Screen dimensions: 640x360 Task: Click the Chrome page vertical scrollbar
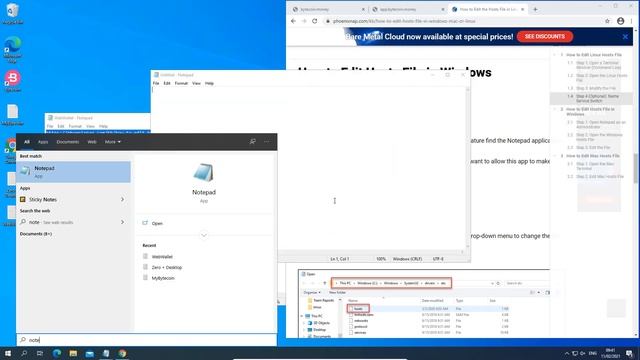pos(636,169)
